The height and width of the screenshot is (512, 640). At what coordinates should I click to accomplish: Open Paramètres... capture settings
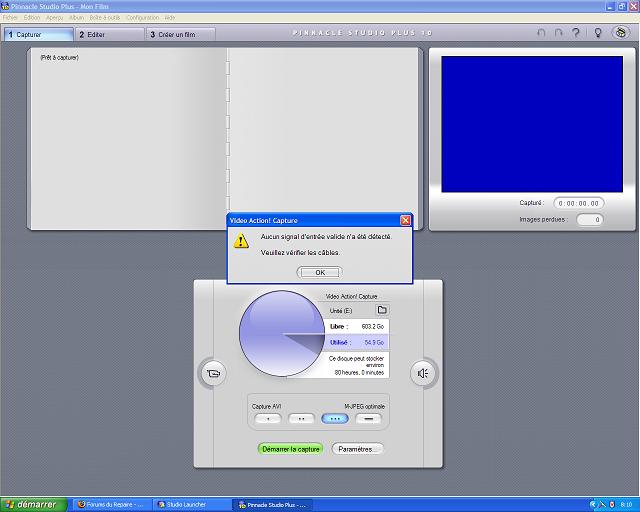(x=357, y=449)
